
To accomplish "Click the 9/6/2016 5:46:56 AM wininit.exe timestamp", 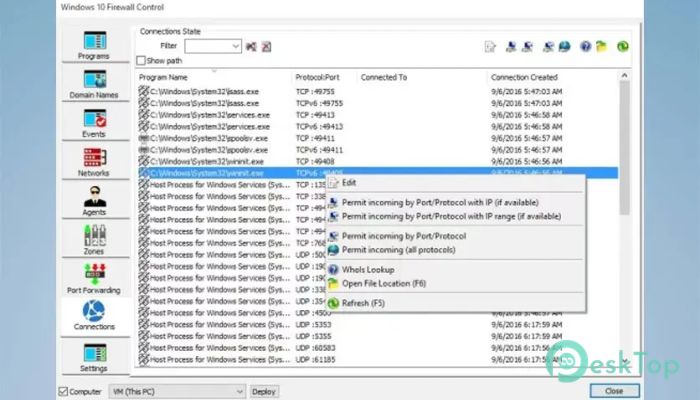I will point(526,161).
